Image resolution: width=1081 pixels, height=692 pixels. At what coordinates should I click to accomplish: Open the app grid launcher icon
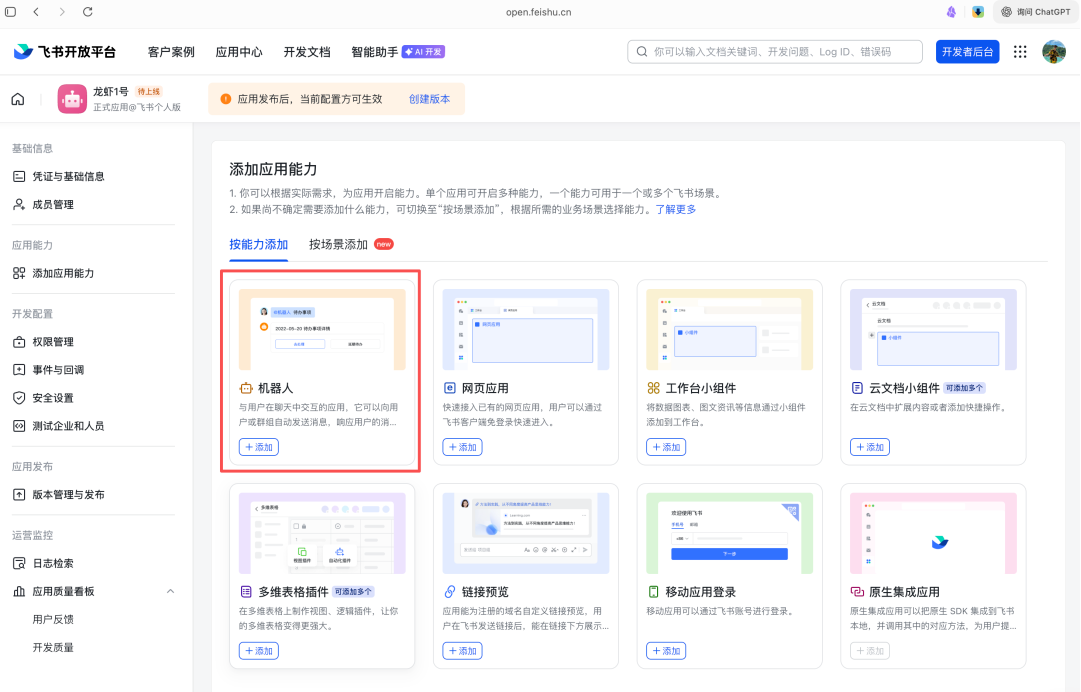coord(1020,52)
